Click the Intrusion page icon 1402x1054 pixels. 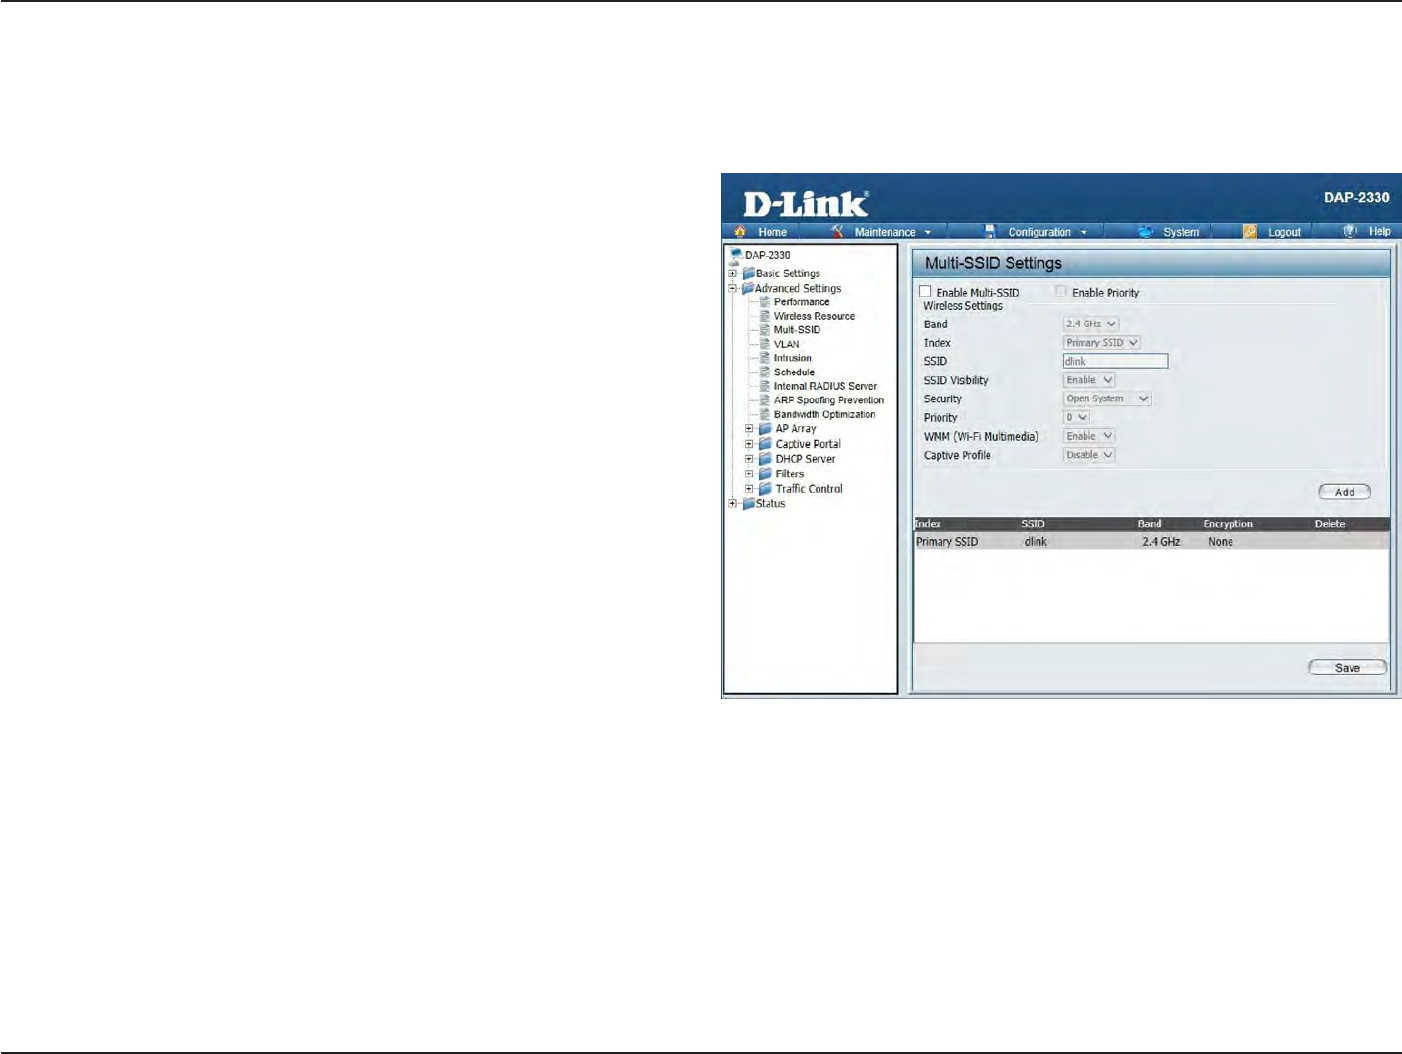click(765, 358)
